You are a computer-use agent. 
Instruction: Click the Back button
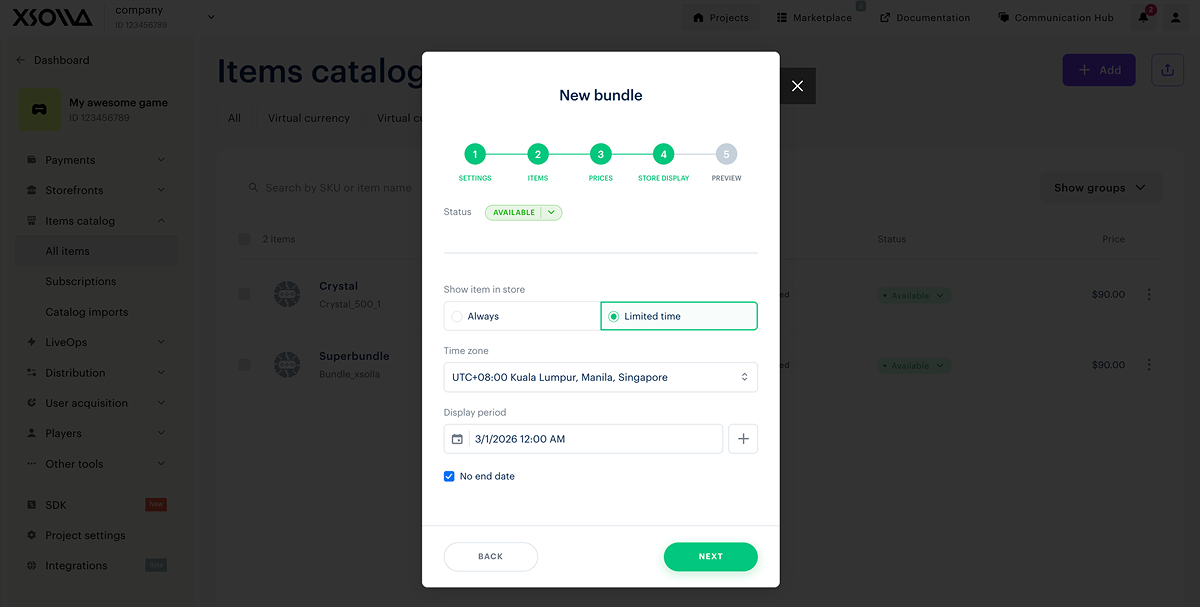tap(490, 556)
